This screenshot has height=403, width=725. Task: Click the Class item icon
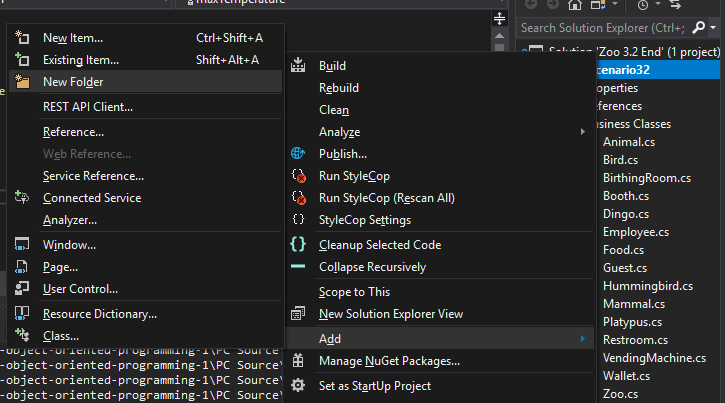(x=22, y=335)
